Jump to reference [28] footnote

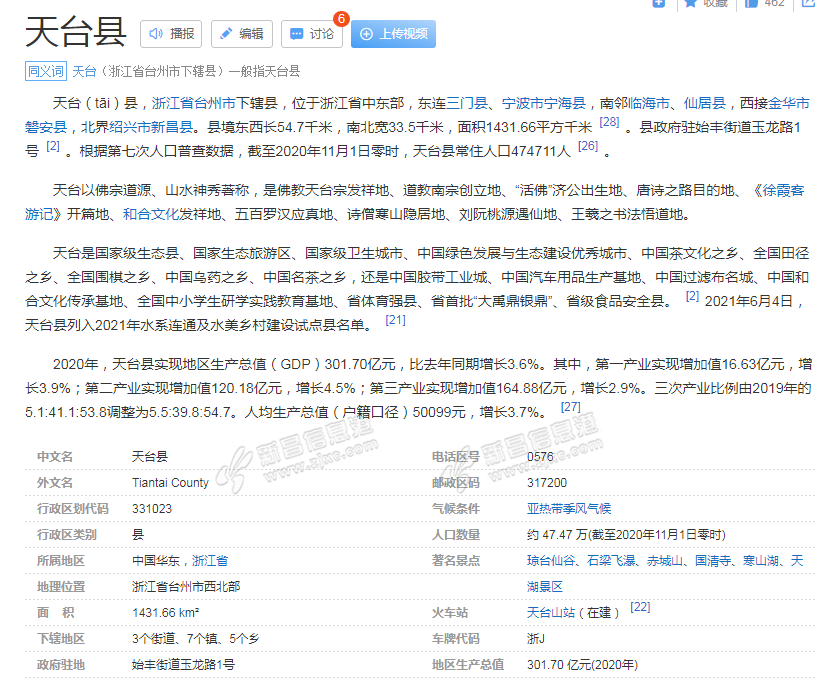pos(608,123)
